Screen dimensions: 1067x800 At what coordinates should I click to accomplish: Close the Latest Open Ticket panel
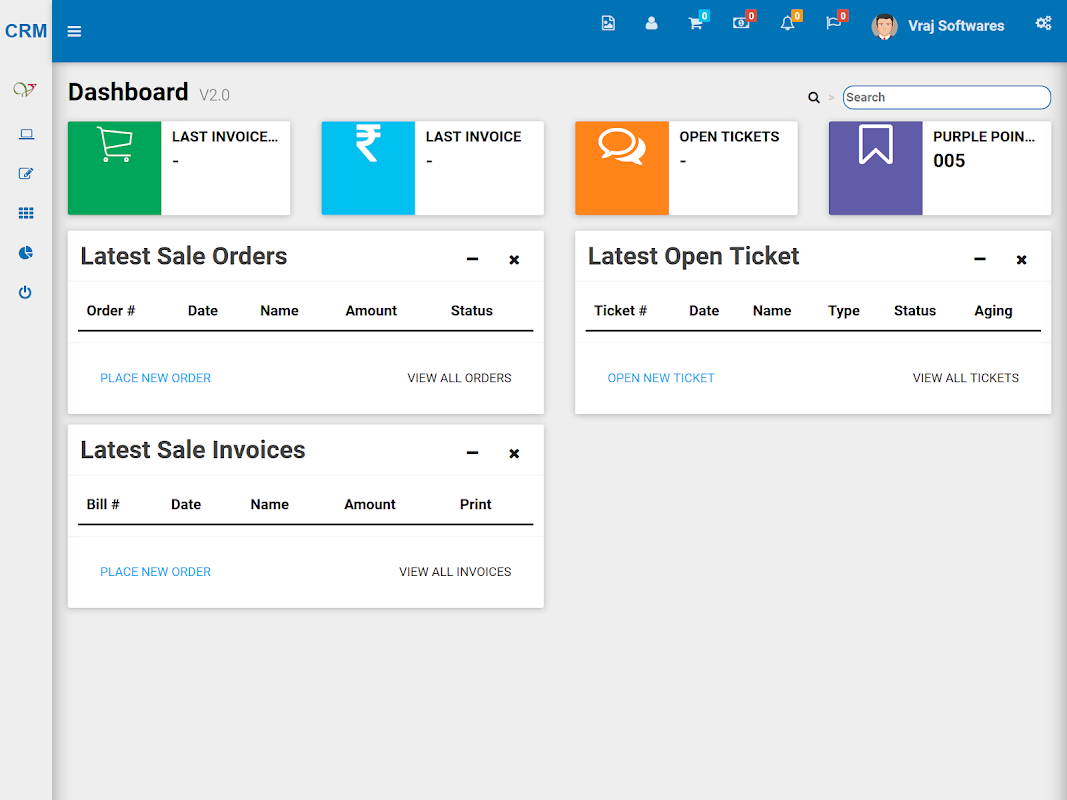[1021, 260]
